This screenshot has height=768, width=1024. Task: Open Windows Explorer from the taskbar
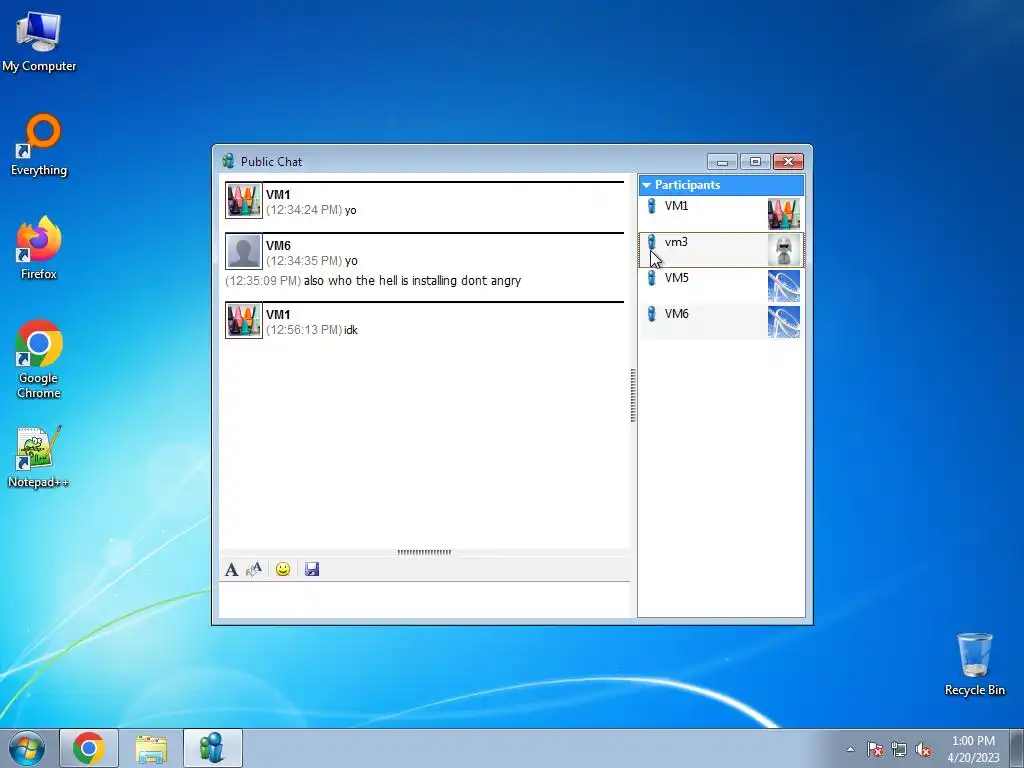point(151,748)
